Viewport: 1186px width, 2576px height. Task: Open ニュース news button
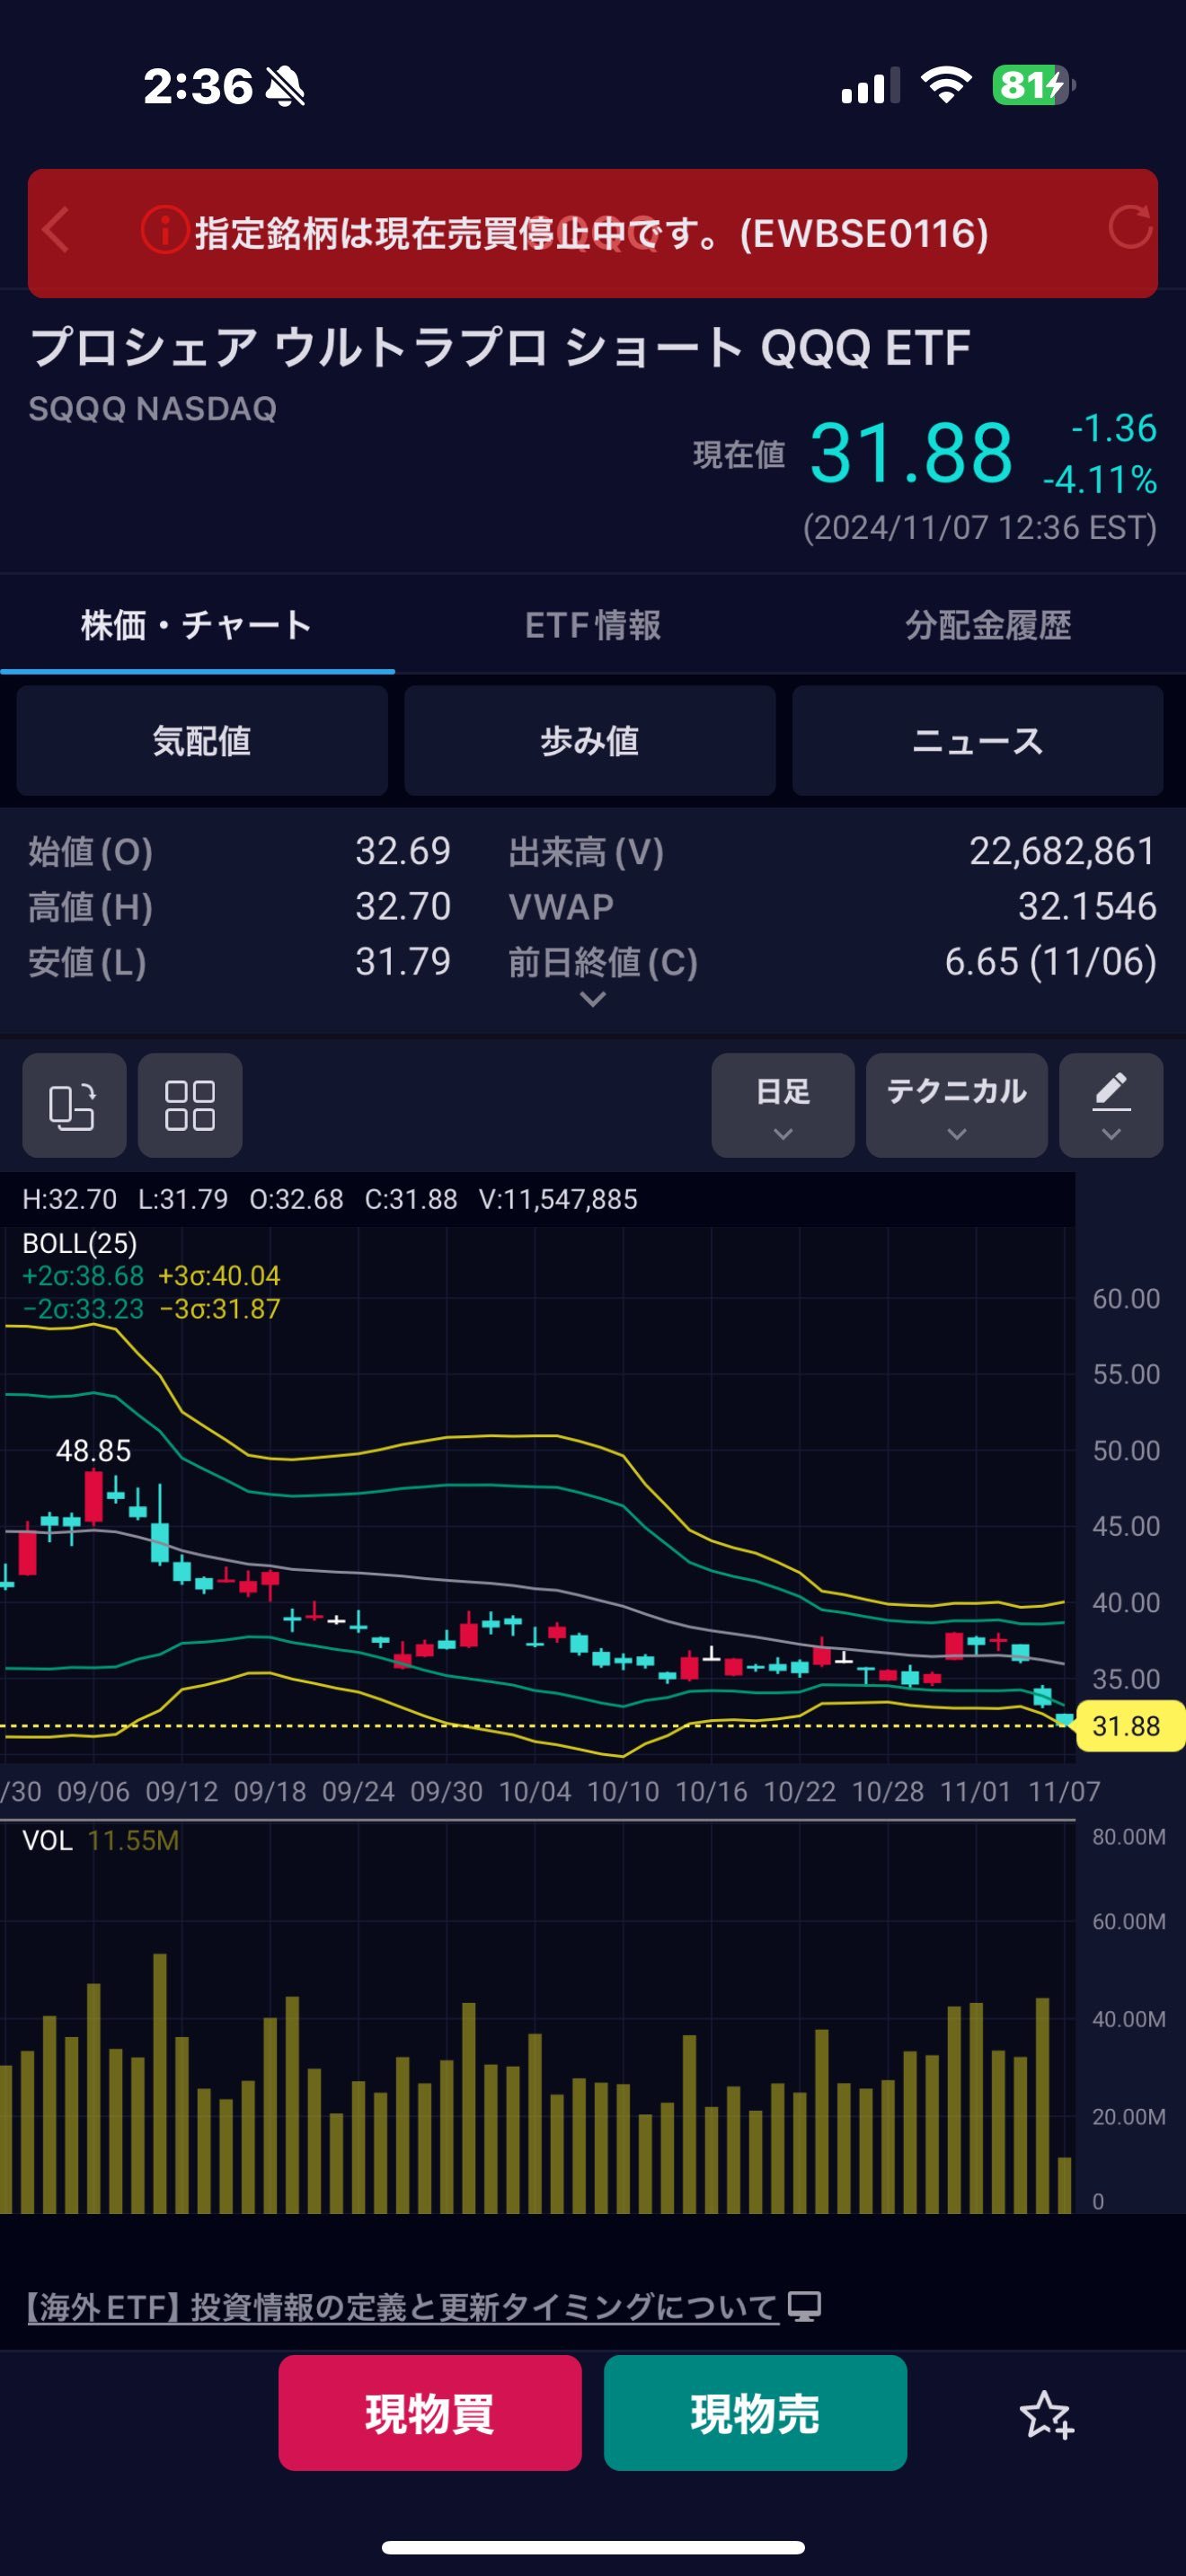pos(978,741)
